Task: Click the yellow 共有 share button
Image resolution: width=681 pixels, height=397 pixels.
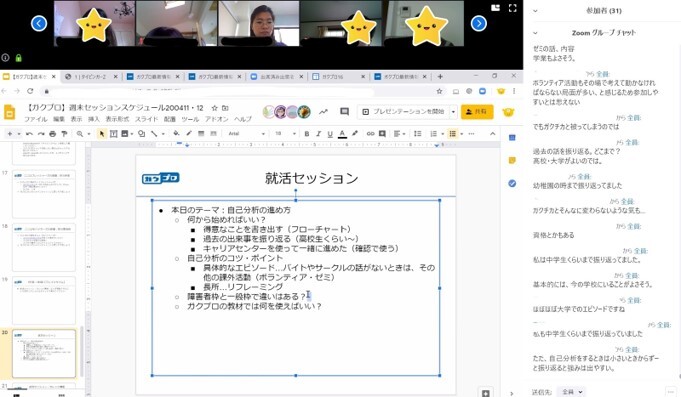Action: pos(477,112)
